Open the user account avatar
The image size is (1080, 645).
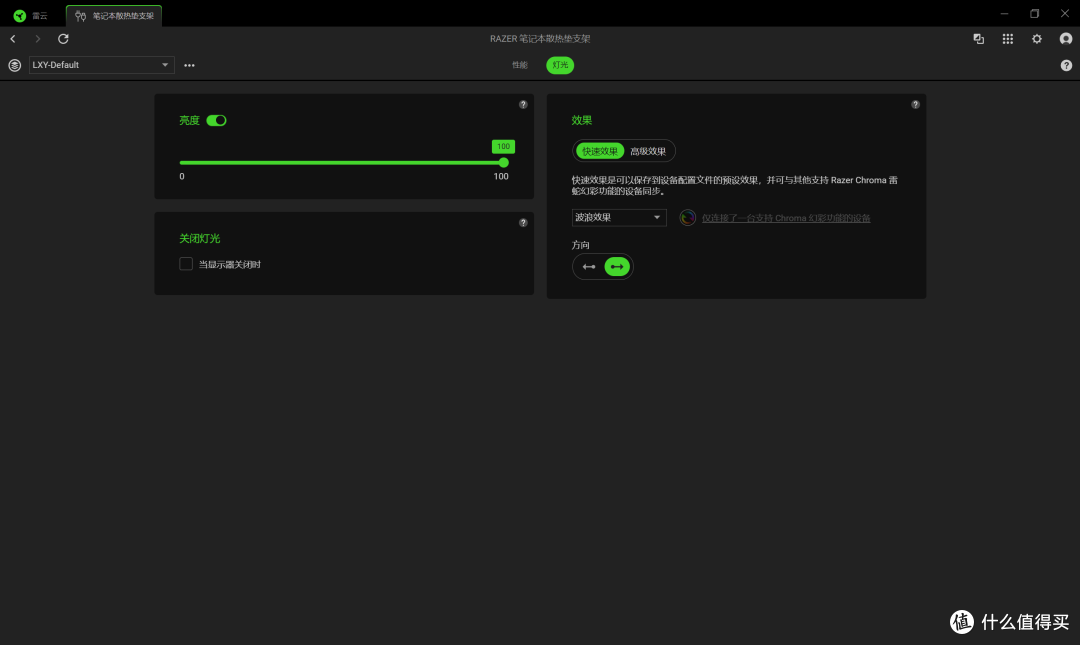click(1066, 39)
